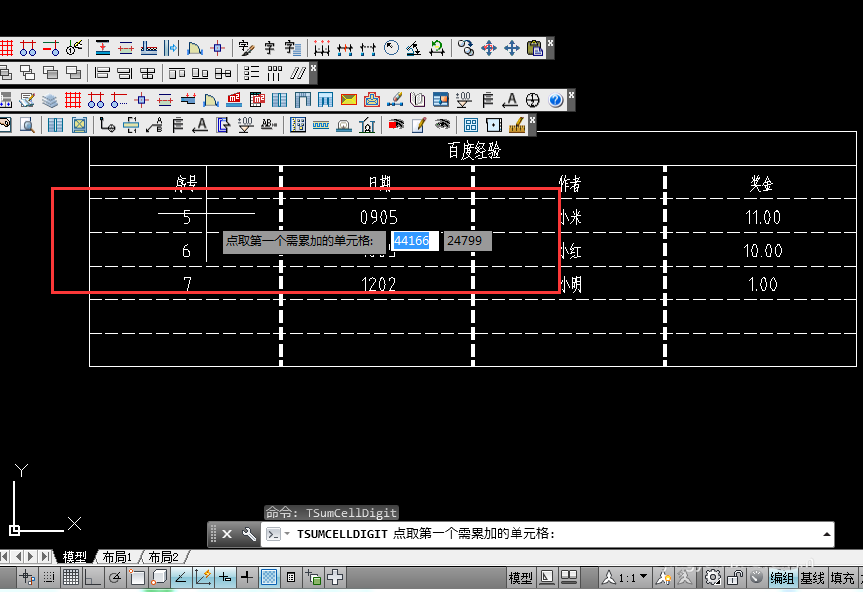Toggle 基线 baseline mode in status bar

[x=812, y=578]
